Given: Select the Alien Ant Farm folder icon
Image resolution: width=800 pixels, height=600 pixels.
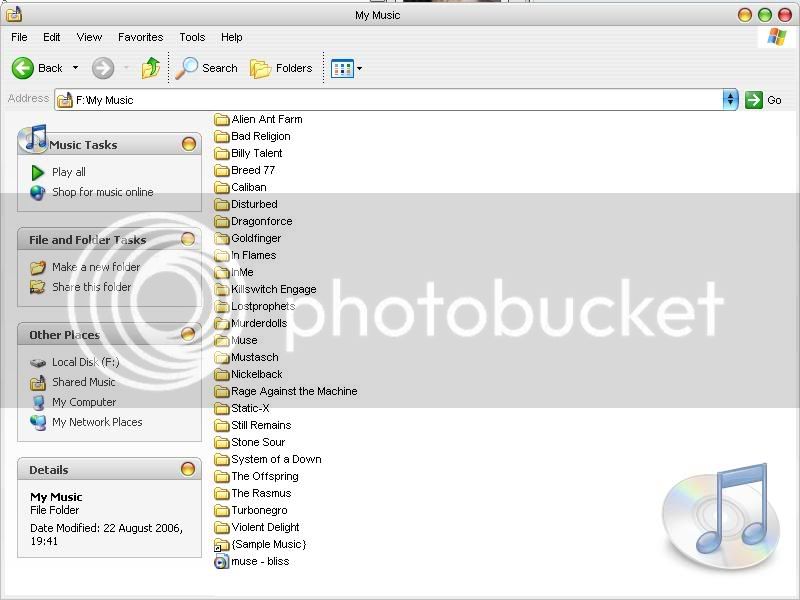Looking at the screenshot, I should point(221,120).
